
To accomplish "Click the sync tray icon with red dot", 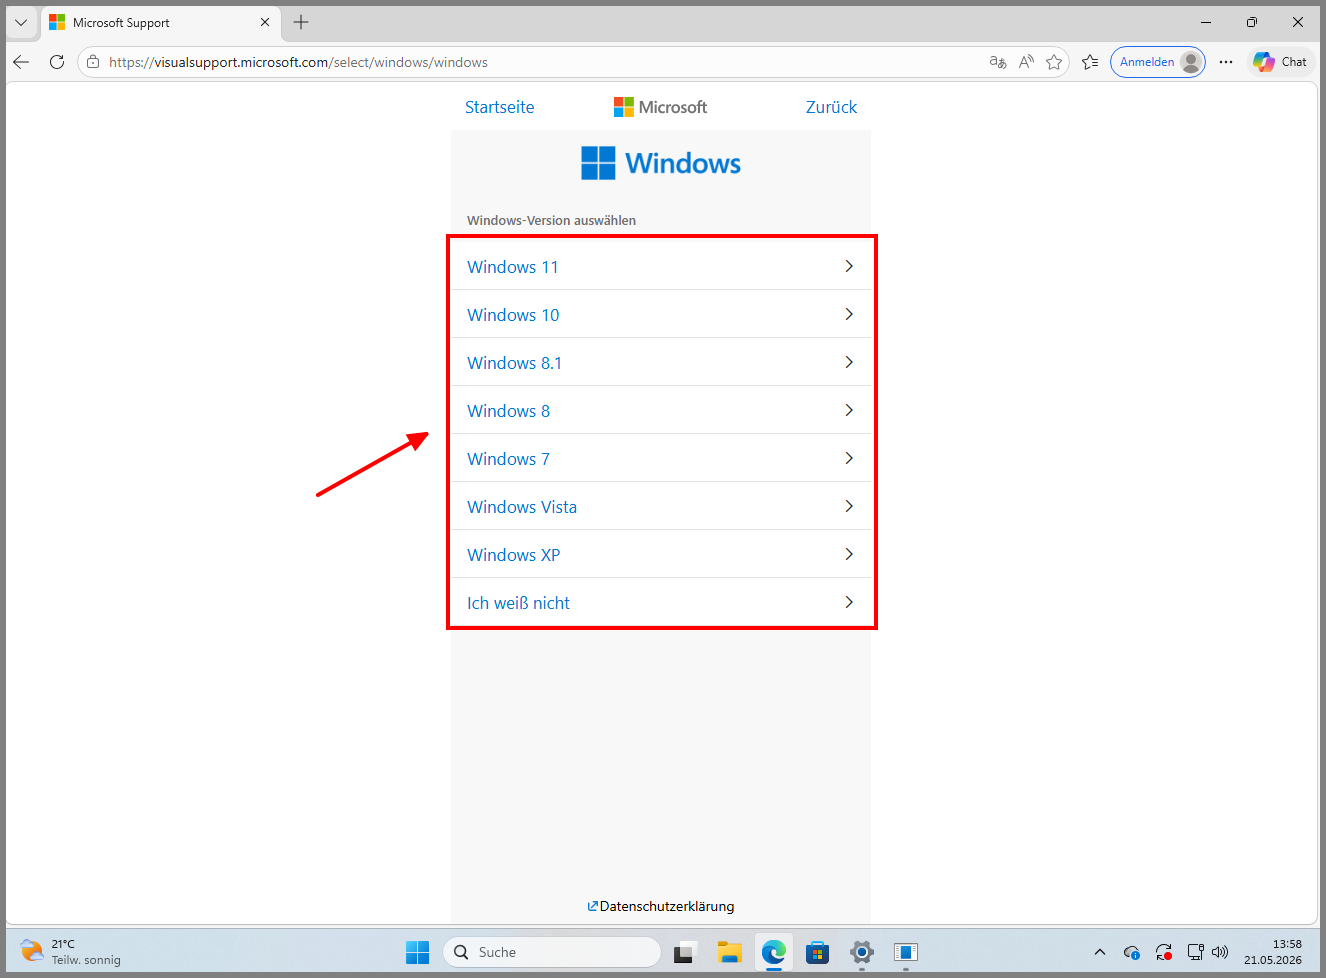I will point(1164,952).
